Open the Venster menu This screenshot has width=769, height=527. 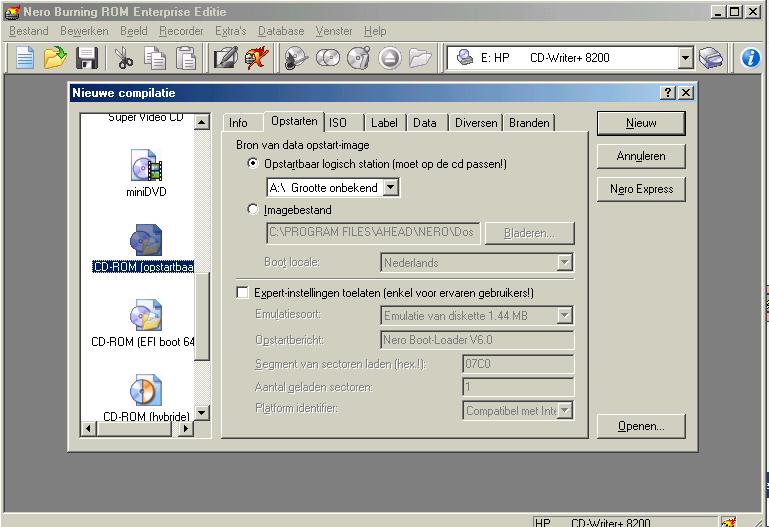[x=333, y=31]
